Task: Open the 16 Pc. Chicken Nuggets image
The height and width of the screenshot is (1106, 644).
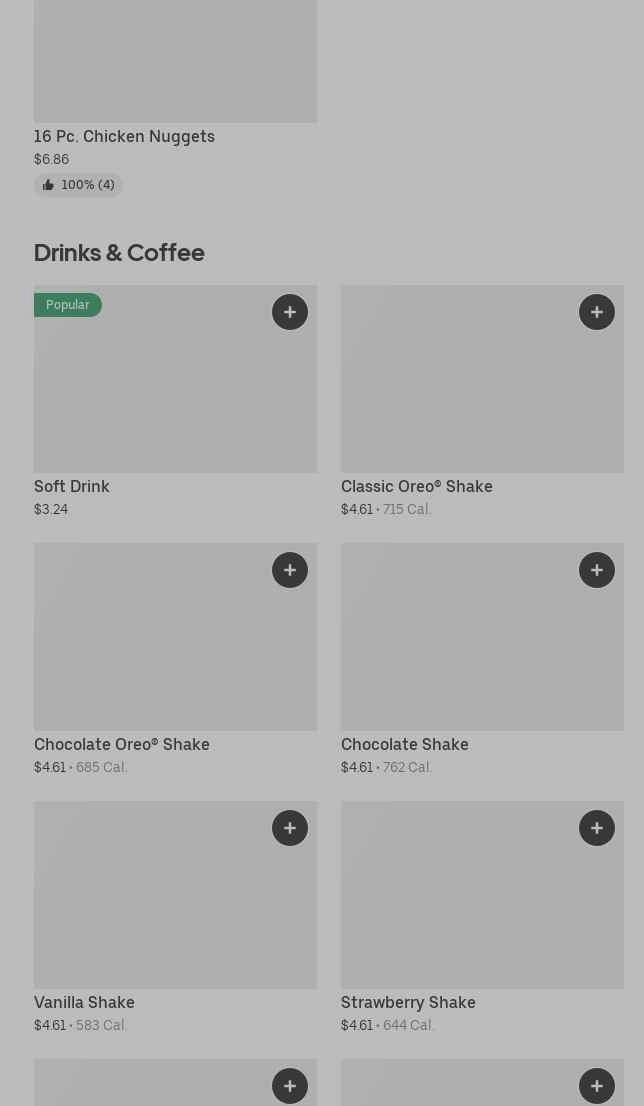Action: pyautogui.click(x=175, y=60)
